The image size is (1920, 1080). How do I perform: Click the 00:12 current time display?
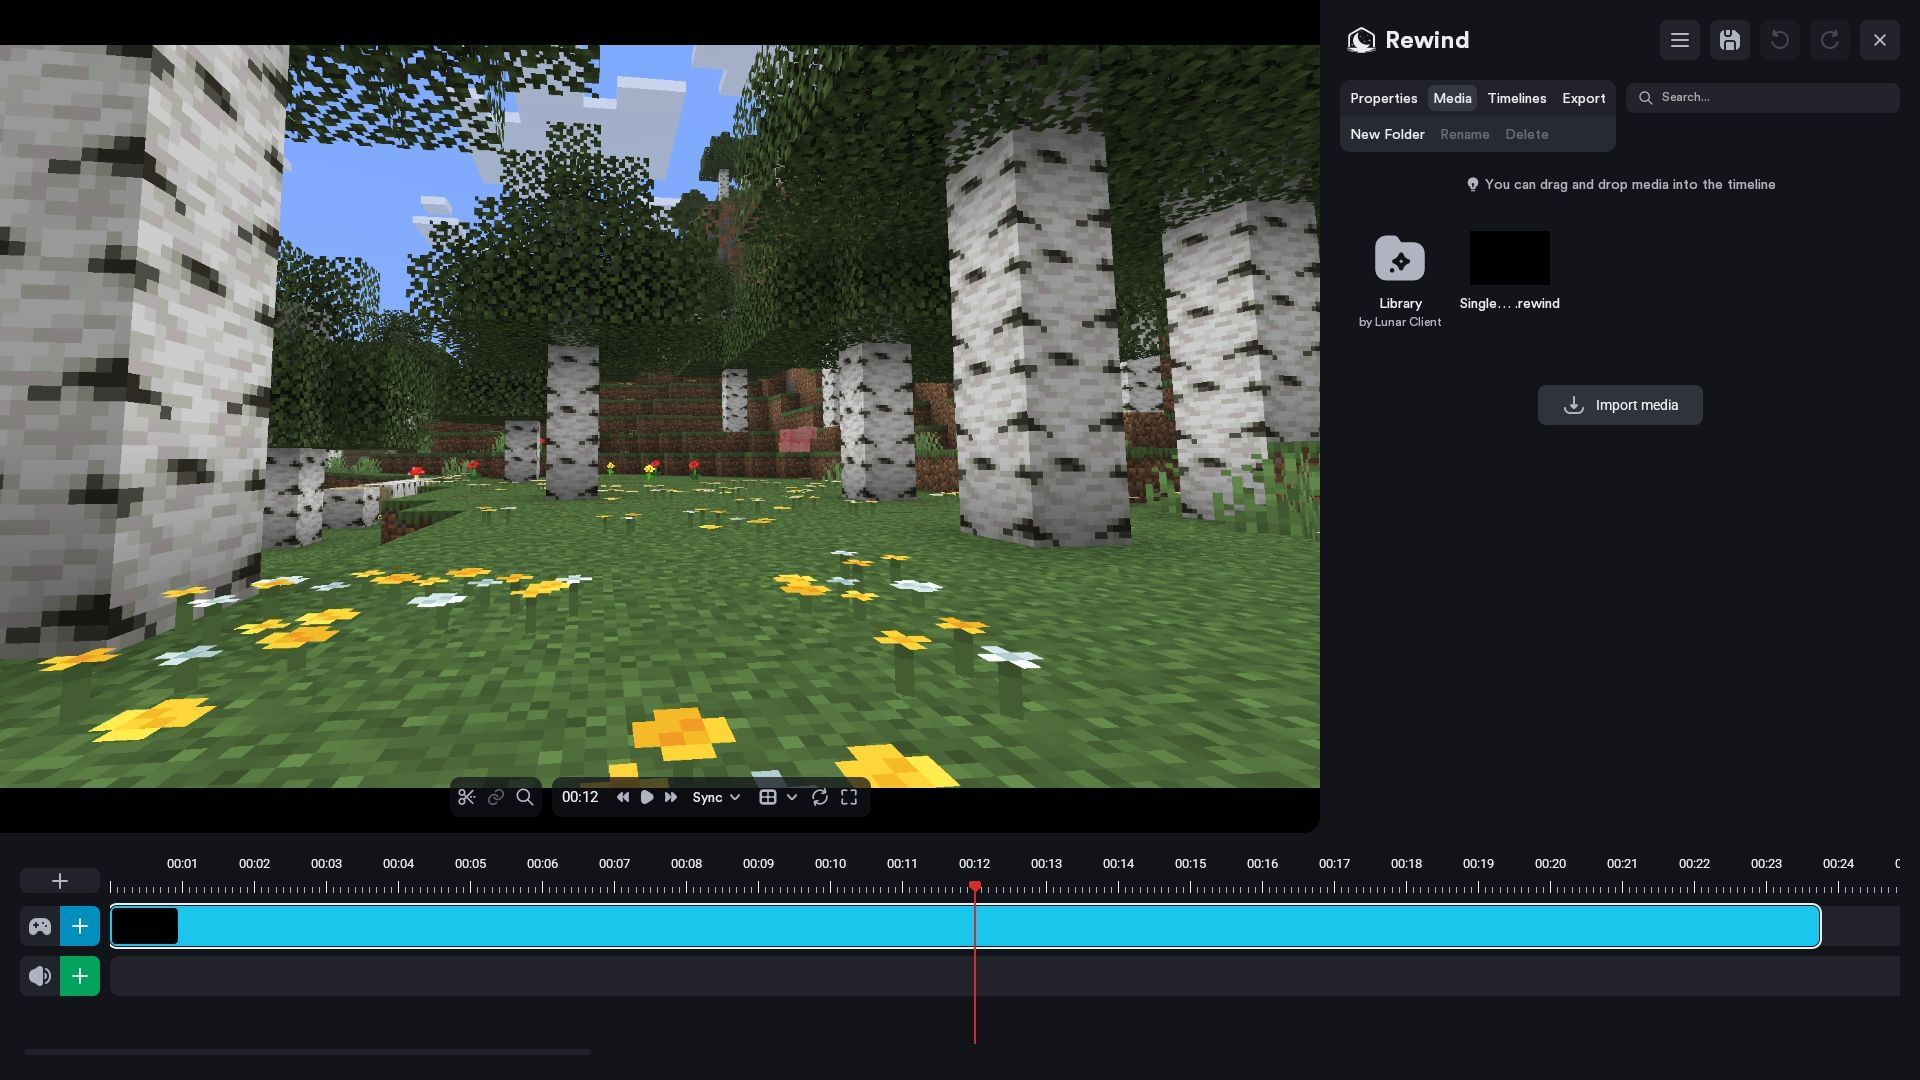580,797
